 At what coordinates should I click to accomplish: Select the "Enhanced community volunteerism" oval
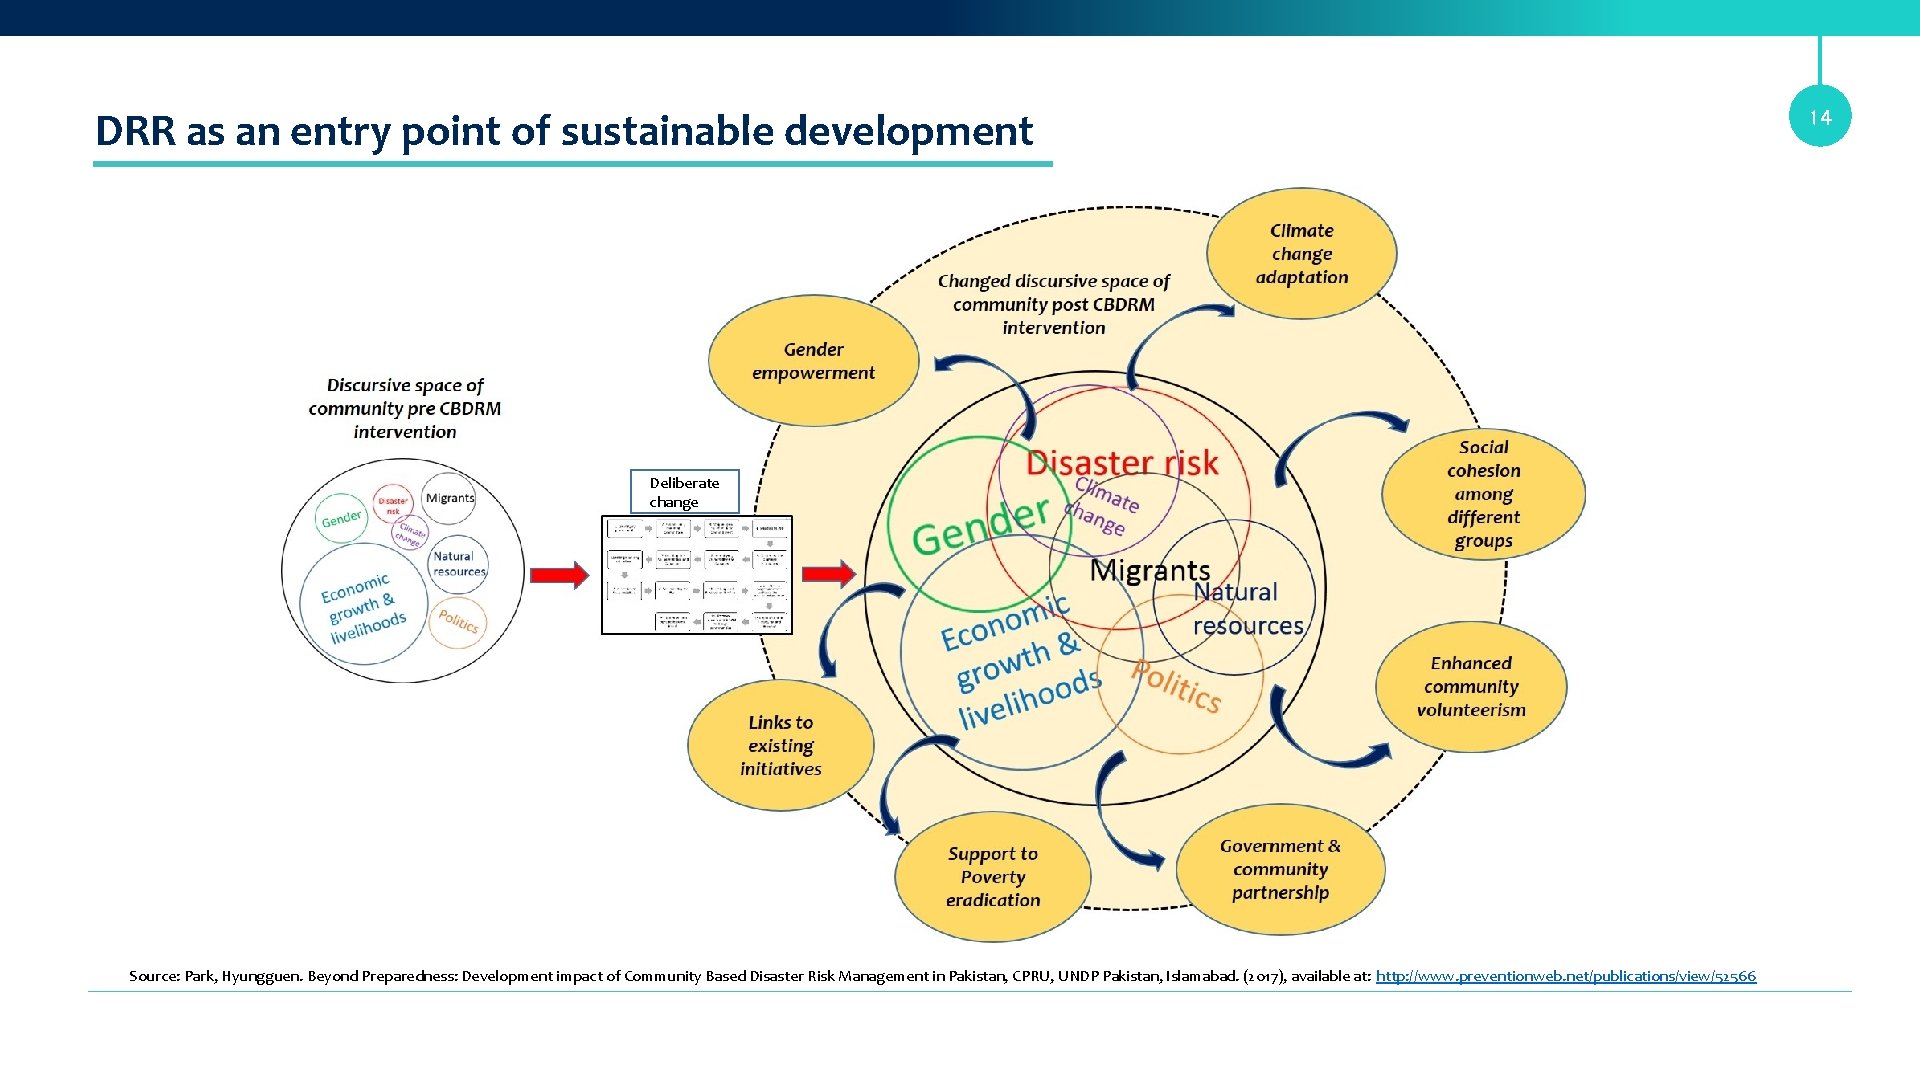pos(1471,687)
